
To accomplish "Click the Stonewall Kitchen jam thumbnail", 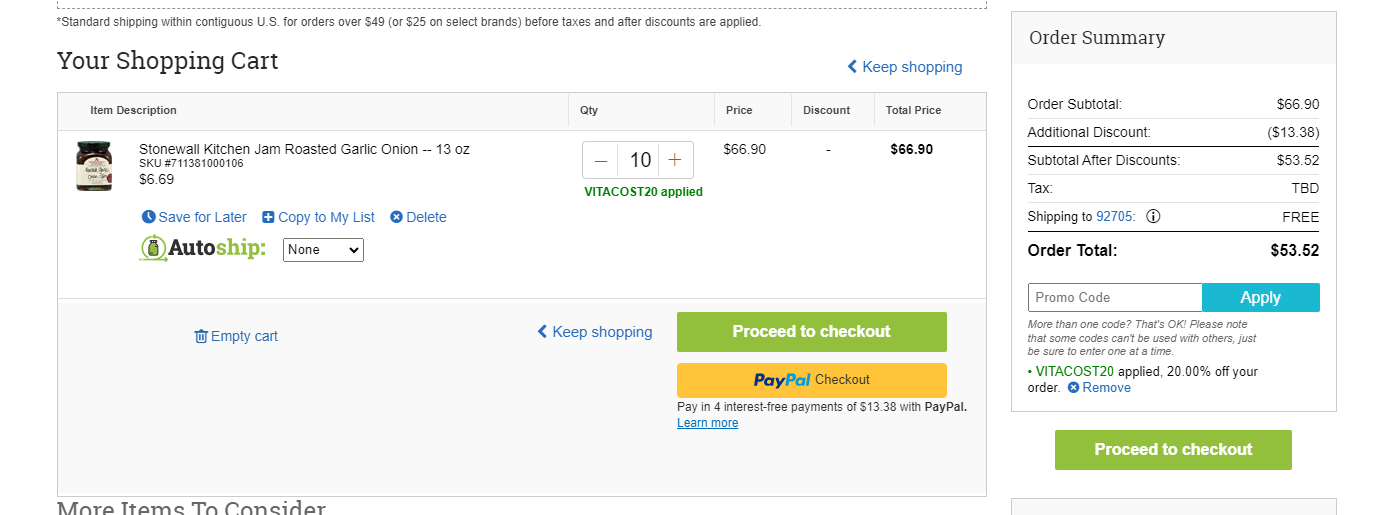I will (x=94, y=166).
